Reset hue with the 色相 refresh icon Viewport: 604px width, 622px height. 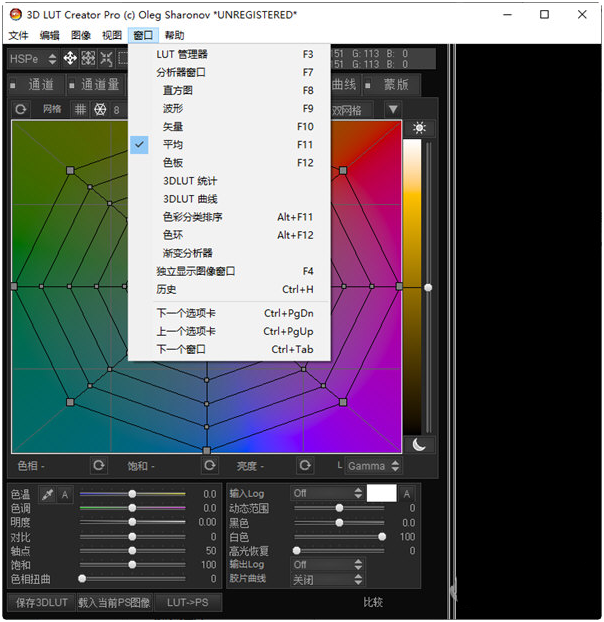(98, 466)
